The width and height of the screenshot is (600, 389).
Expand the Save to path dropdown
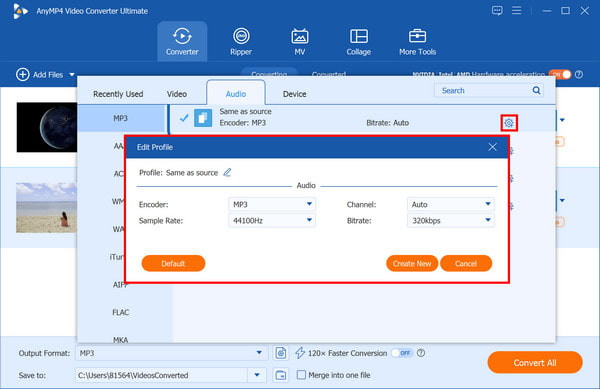pyautogui.click(x=257, y=375)
